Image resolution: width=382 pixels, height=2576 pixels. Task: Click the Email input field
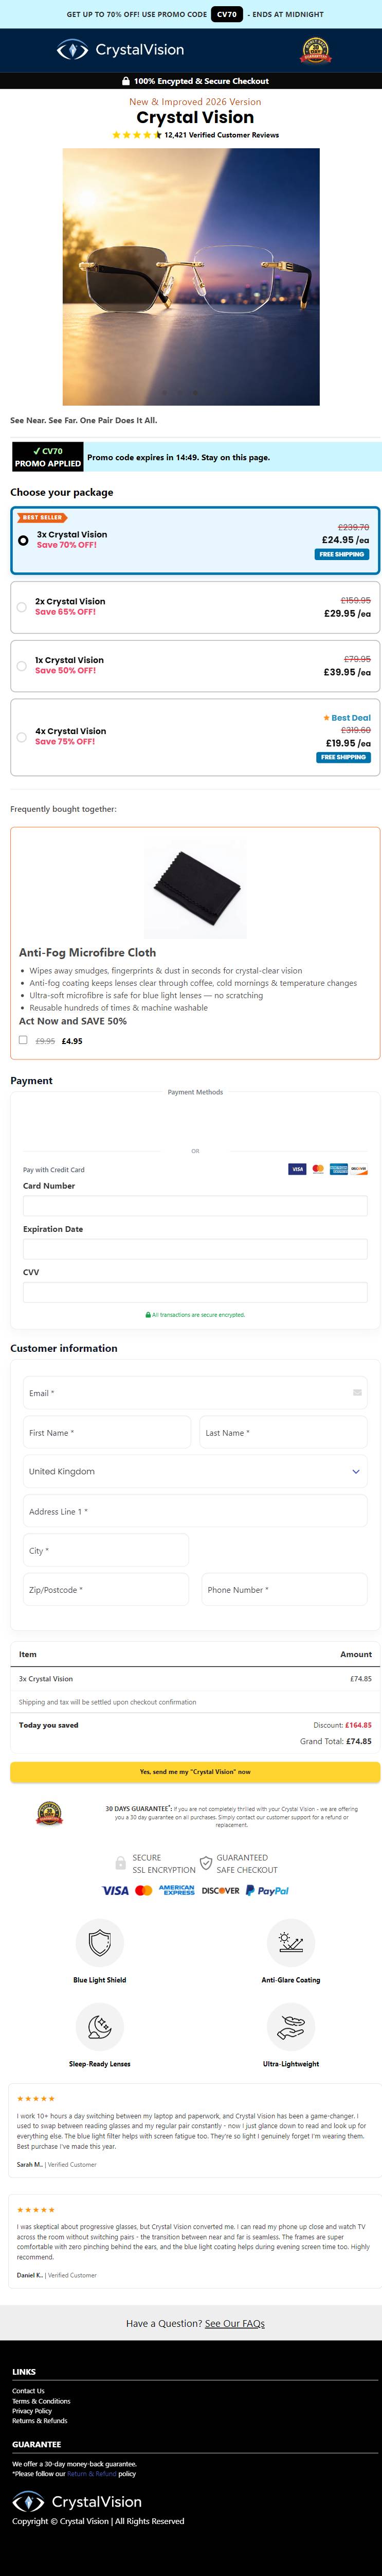pyautogui.click(x=195, y=1392)
